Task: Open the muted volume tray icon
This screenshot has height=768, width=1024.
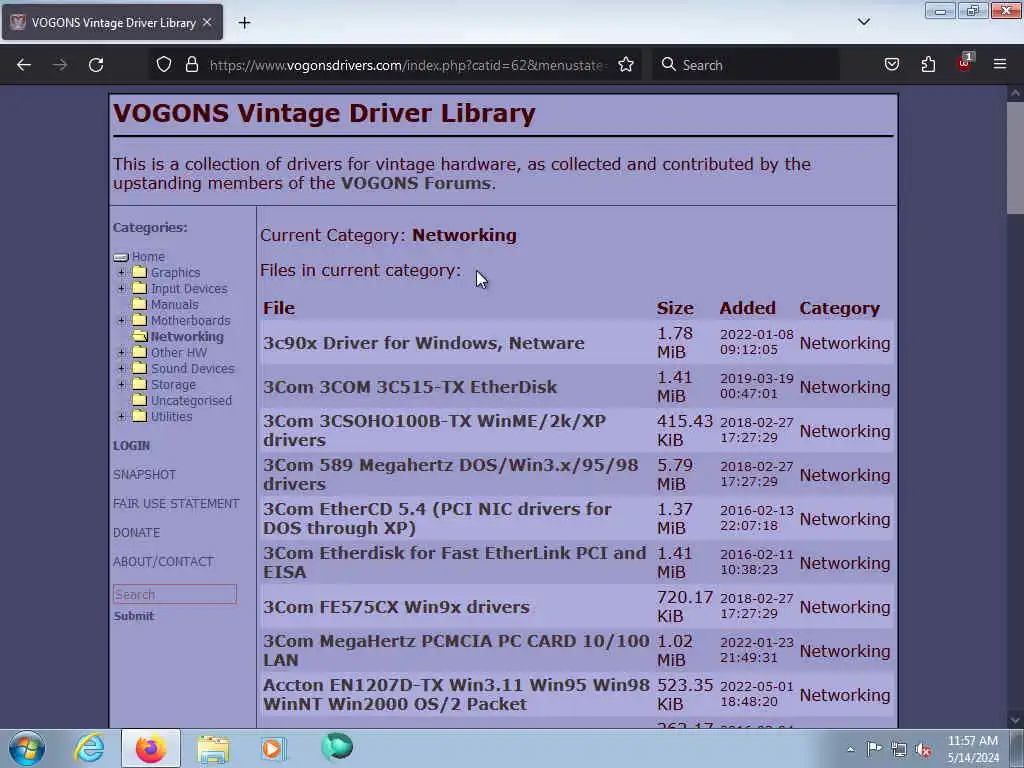Action: (x=923, y=749)
